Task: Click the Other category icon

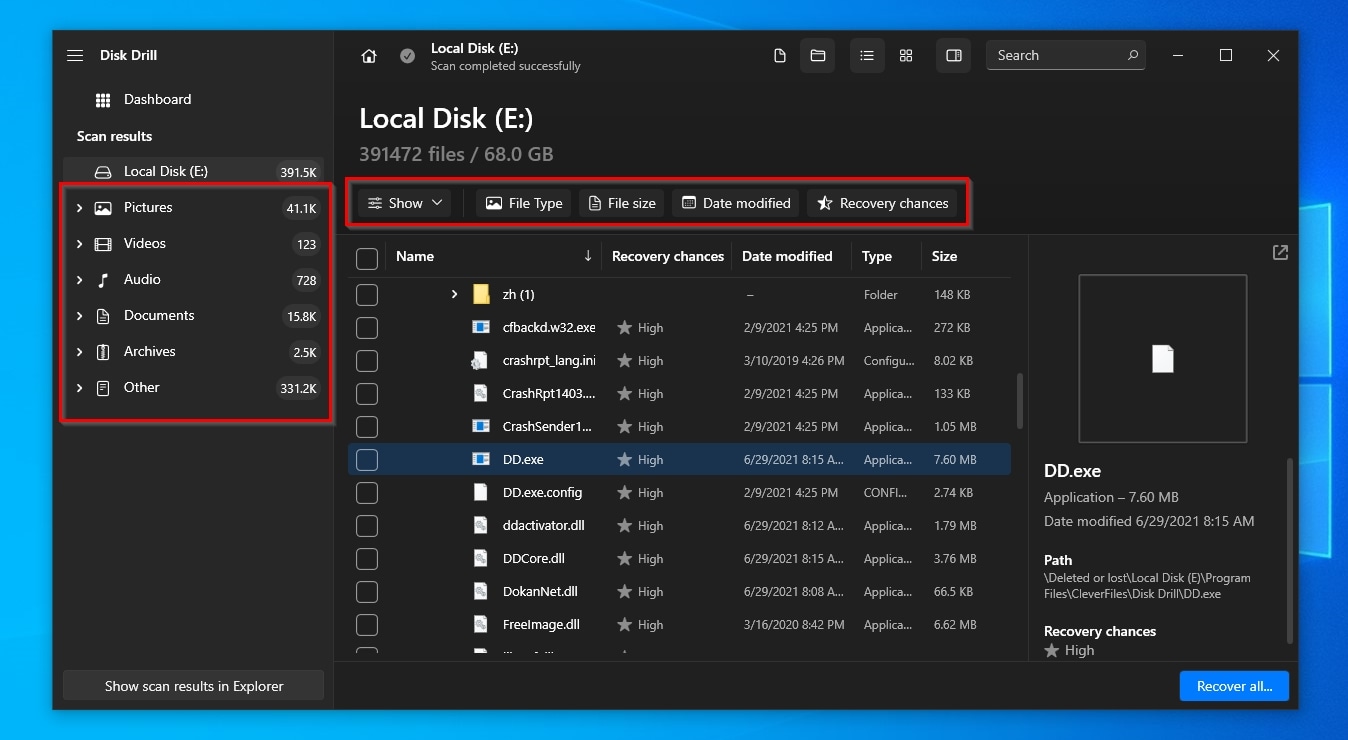Action: (103, 388)
